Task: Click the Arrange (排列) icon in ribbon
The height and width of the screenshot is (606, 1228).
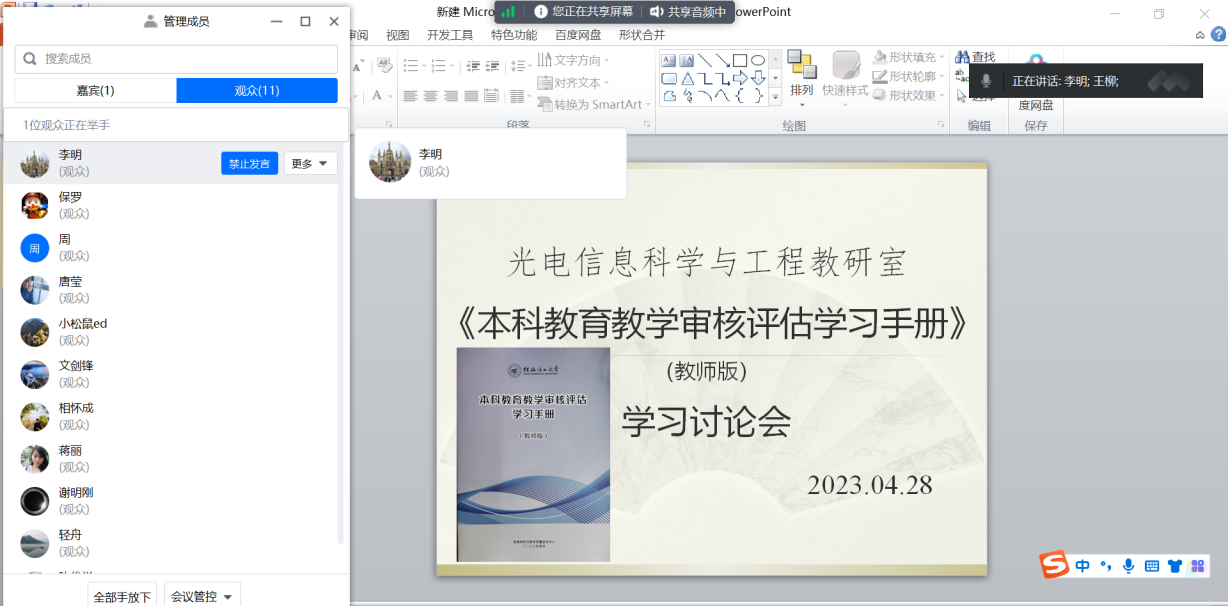Action: [801, 66]
